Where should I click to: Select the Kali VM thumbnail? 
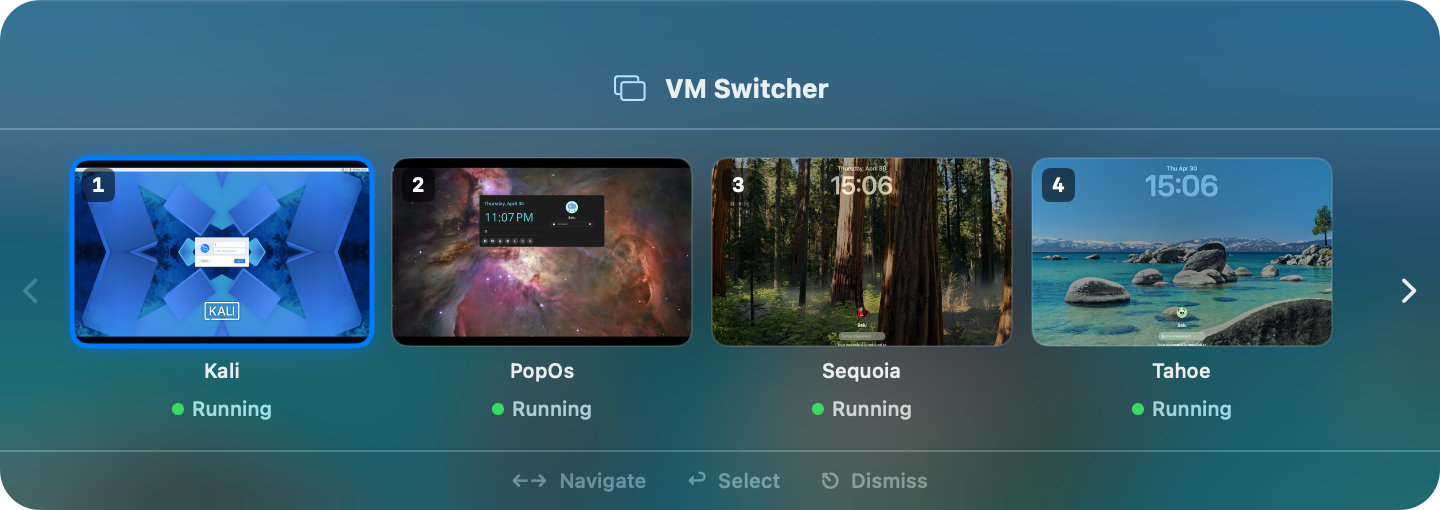click(222, 252)
